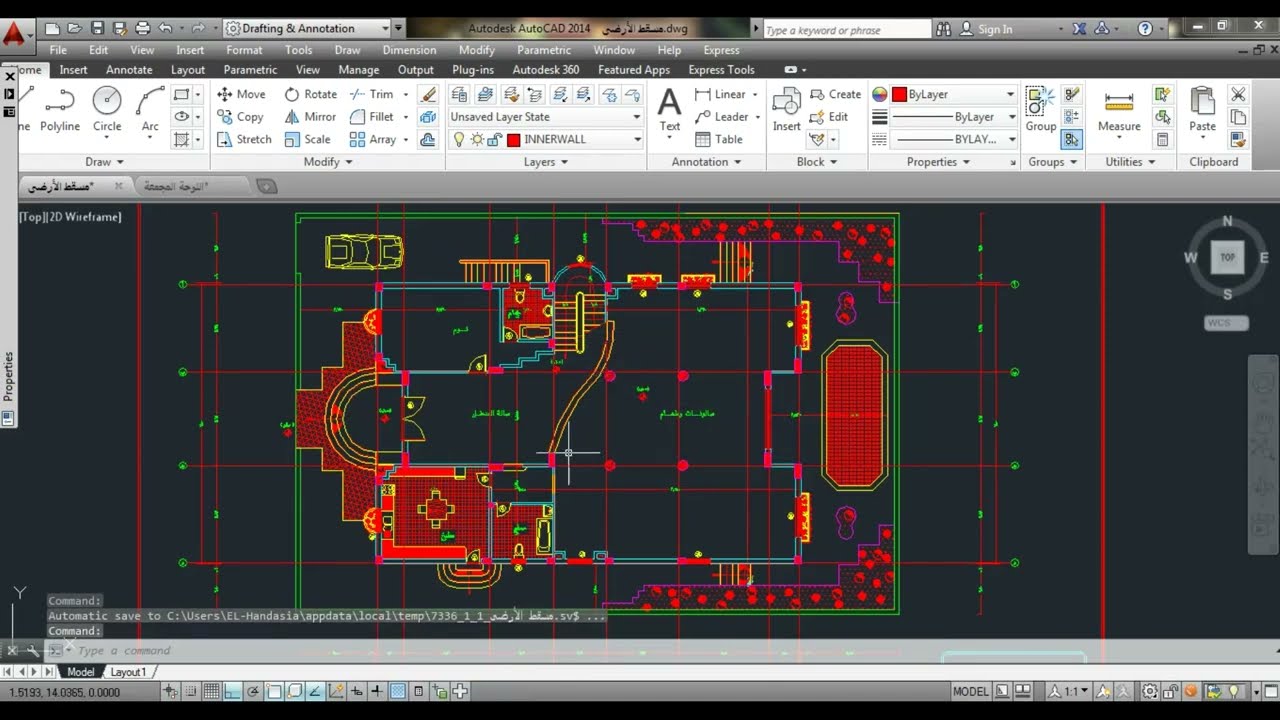Click the Plot printer icon
Image resolution: width=1280 pixels, height=720 pixels.
142,28
